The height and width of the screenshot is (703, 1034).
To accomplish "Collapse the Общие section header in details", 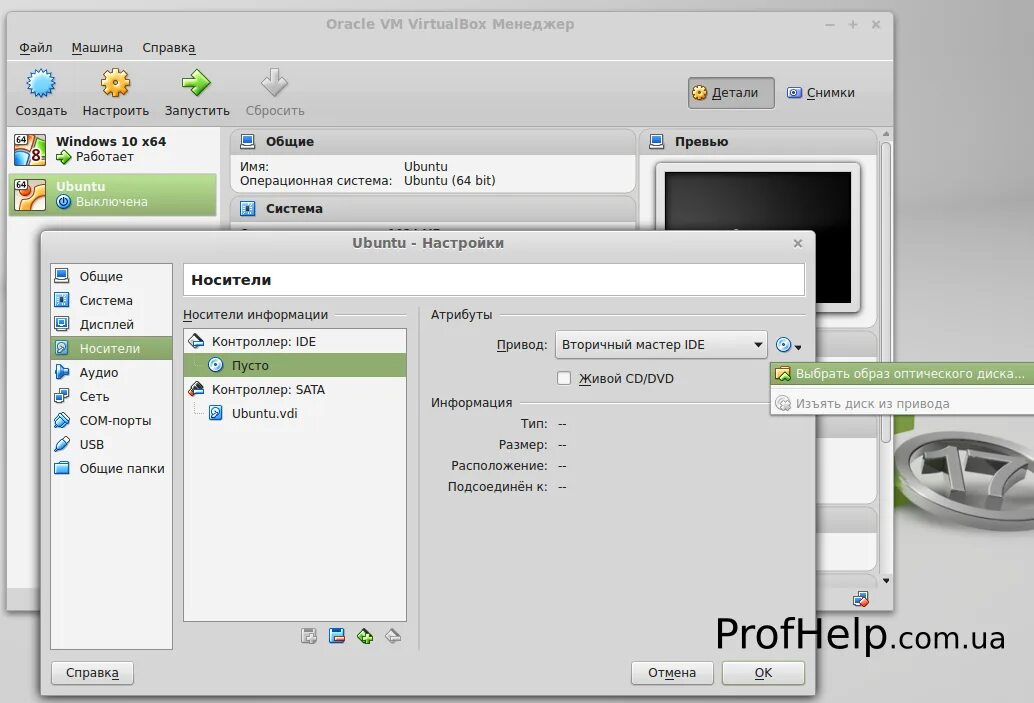I will (433, 142).
